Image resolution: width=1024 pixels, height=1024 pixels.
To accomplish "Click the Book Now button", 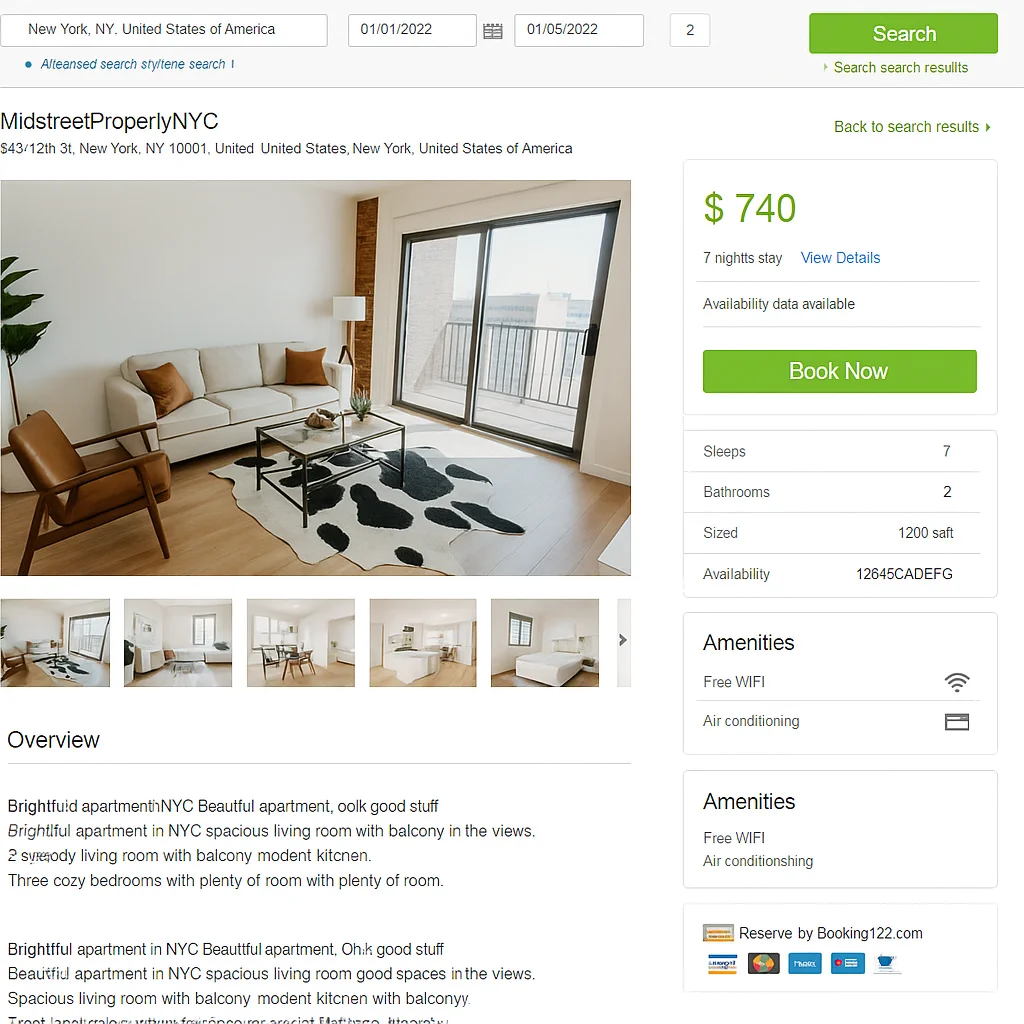I will pyautogui.click(x=839, y=371).
